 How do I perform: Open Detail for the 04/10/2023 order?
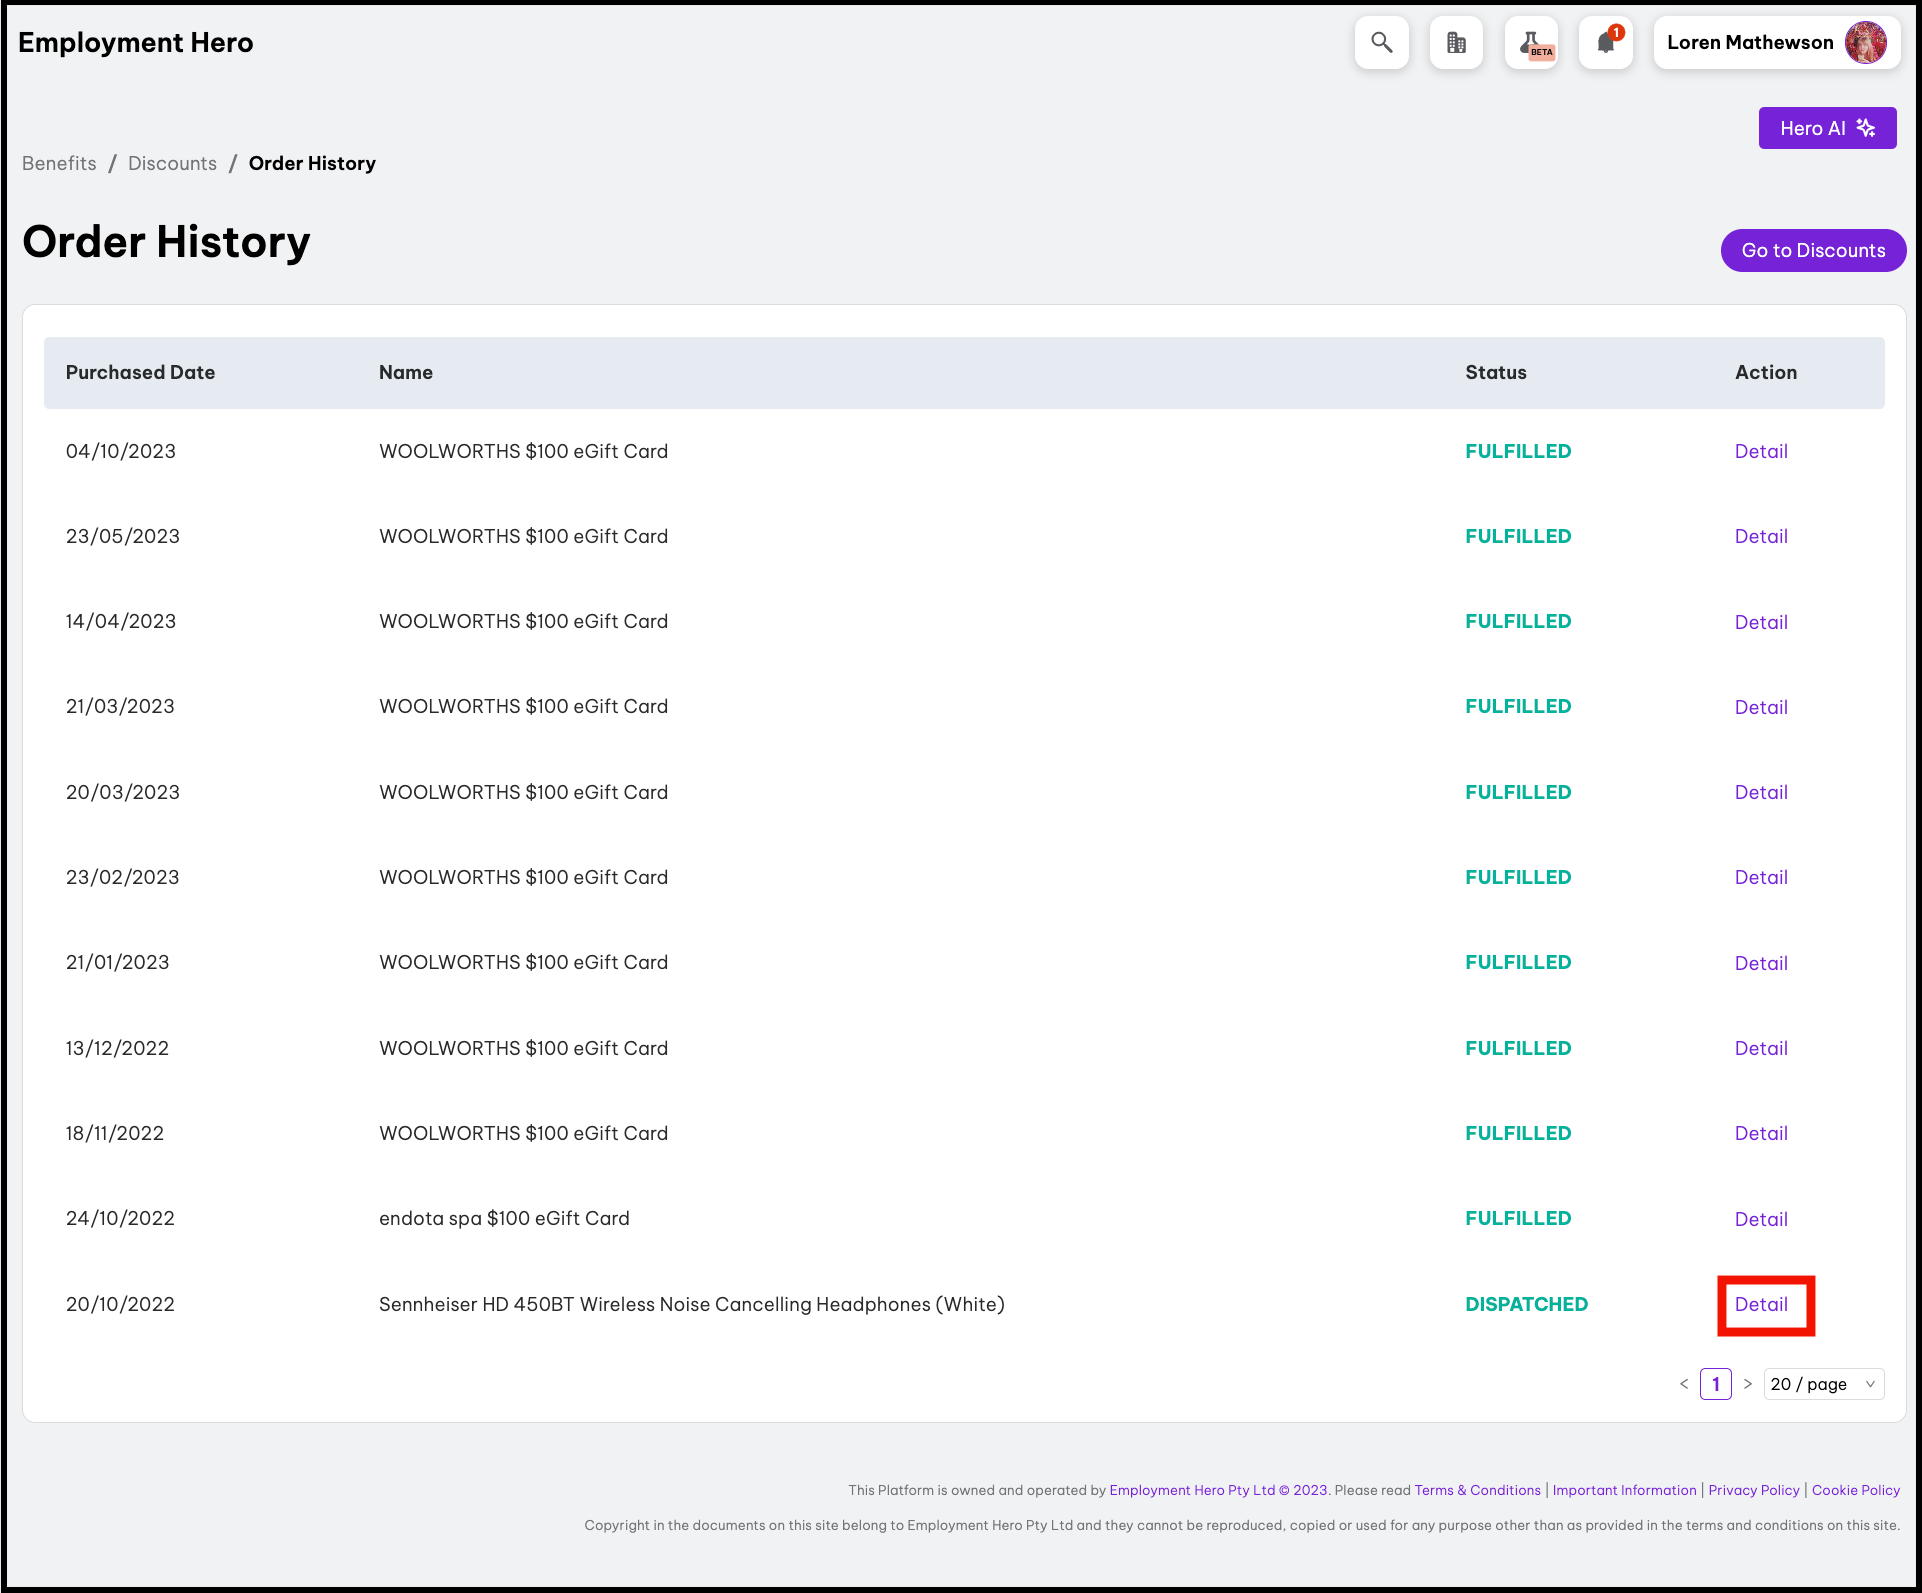pos(1761,451)
